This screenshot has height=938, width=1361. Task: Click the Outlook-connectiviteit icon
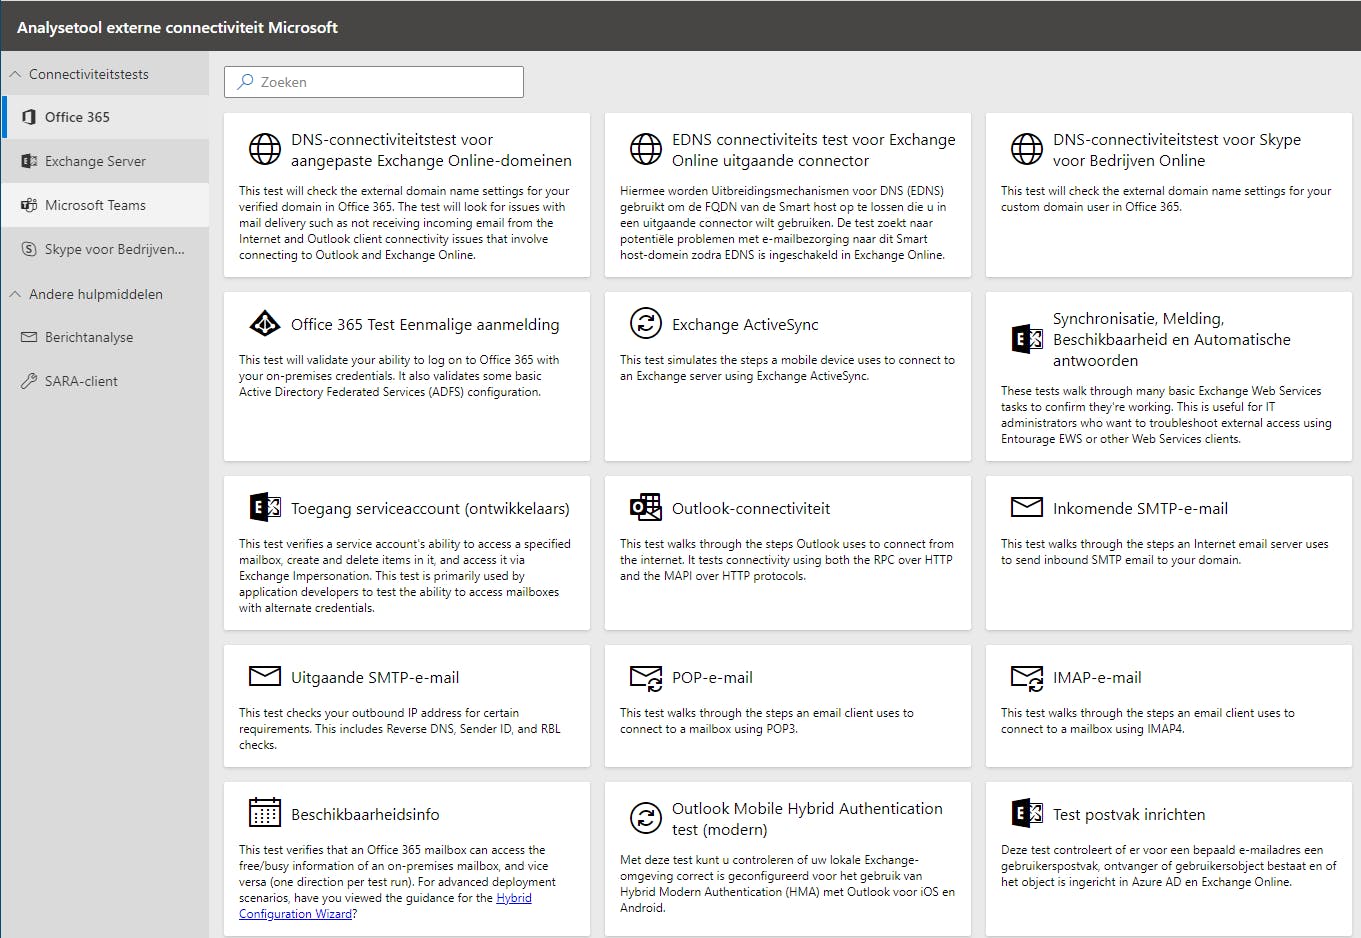tap(646, 507)
